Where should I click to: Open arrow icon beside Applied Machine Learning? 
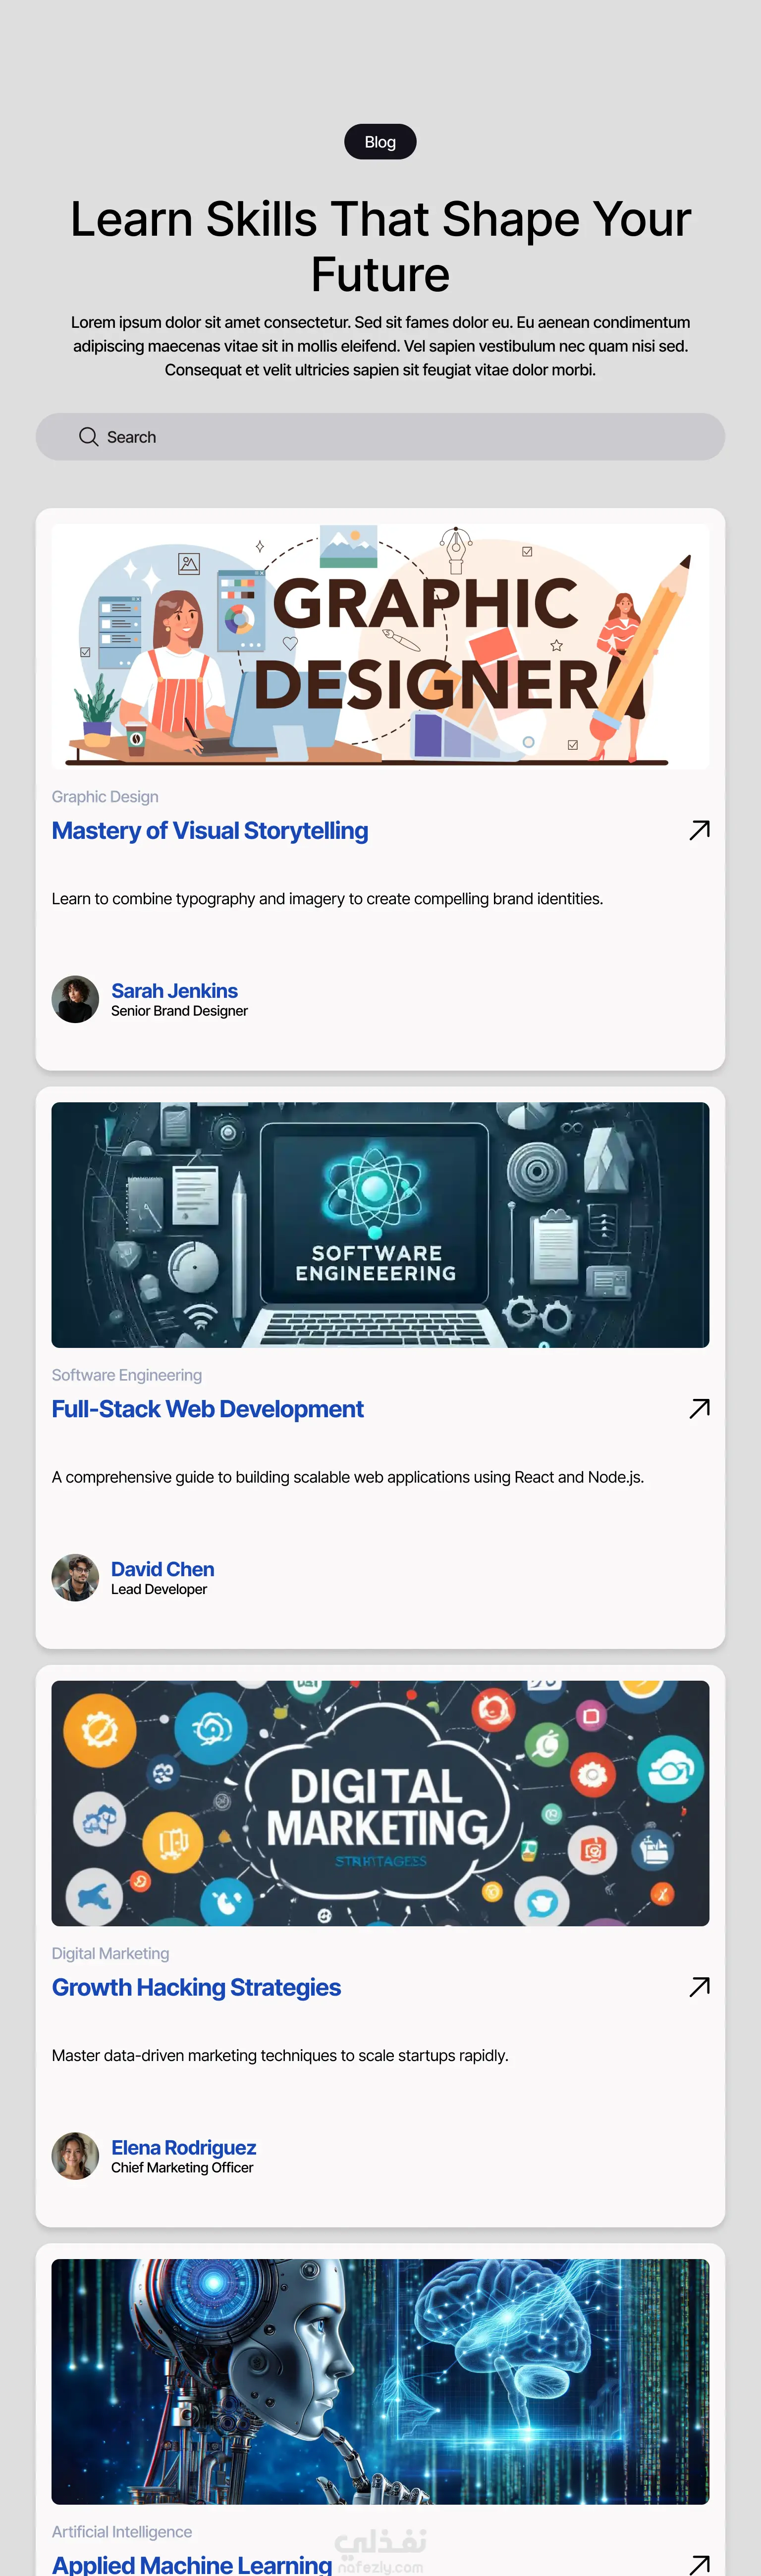(699, 2564)
